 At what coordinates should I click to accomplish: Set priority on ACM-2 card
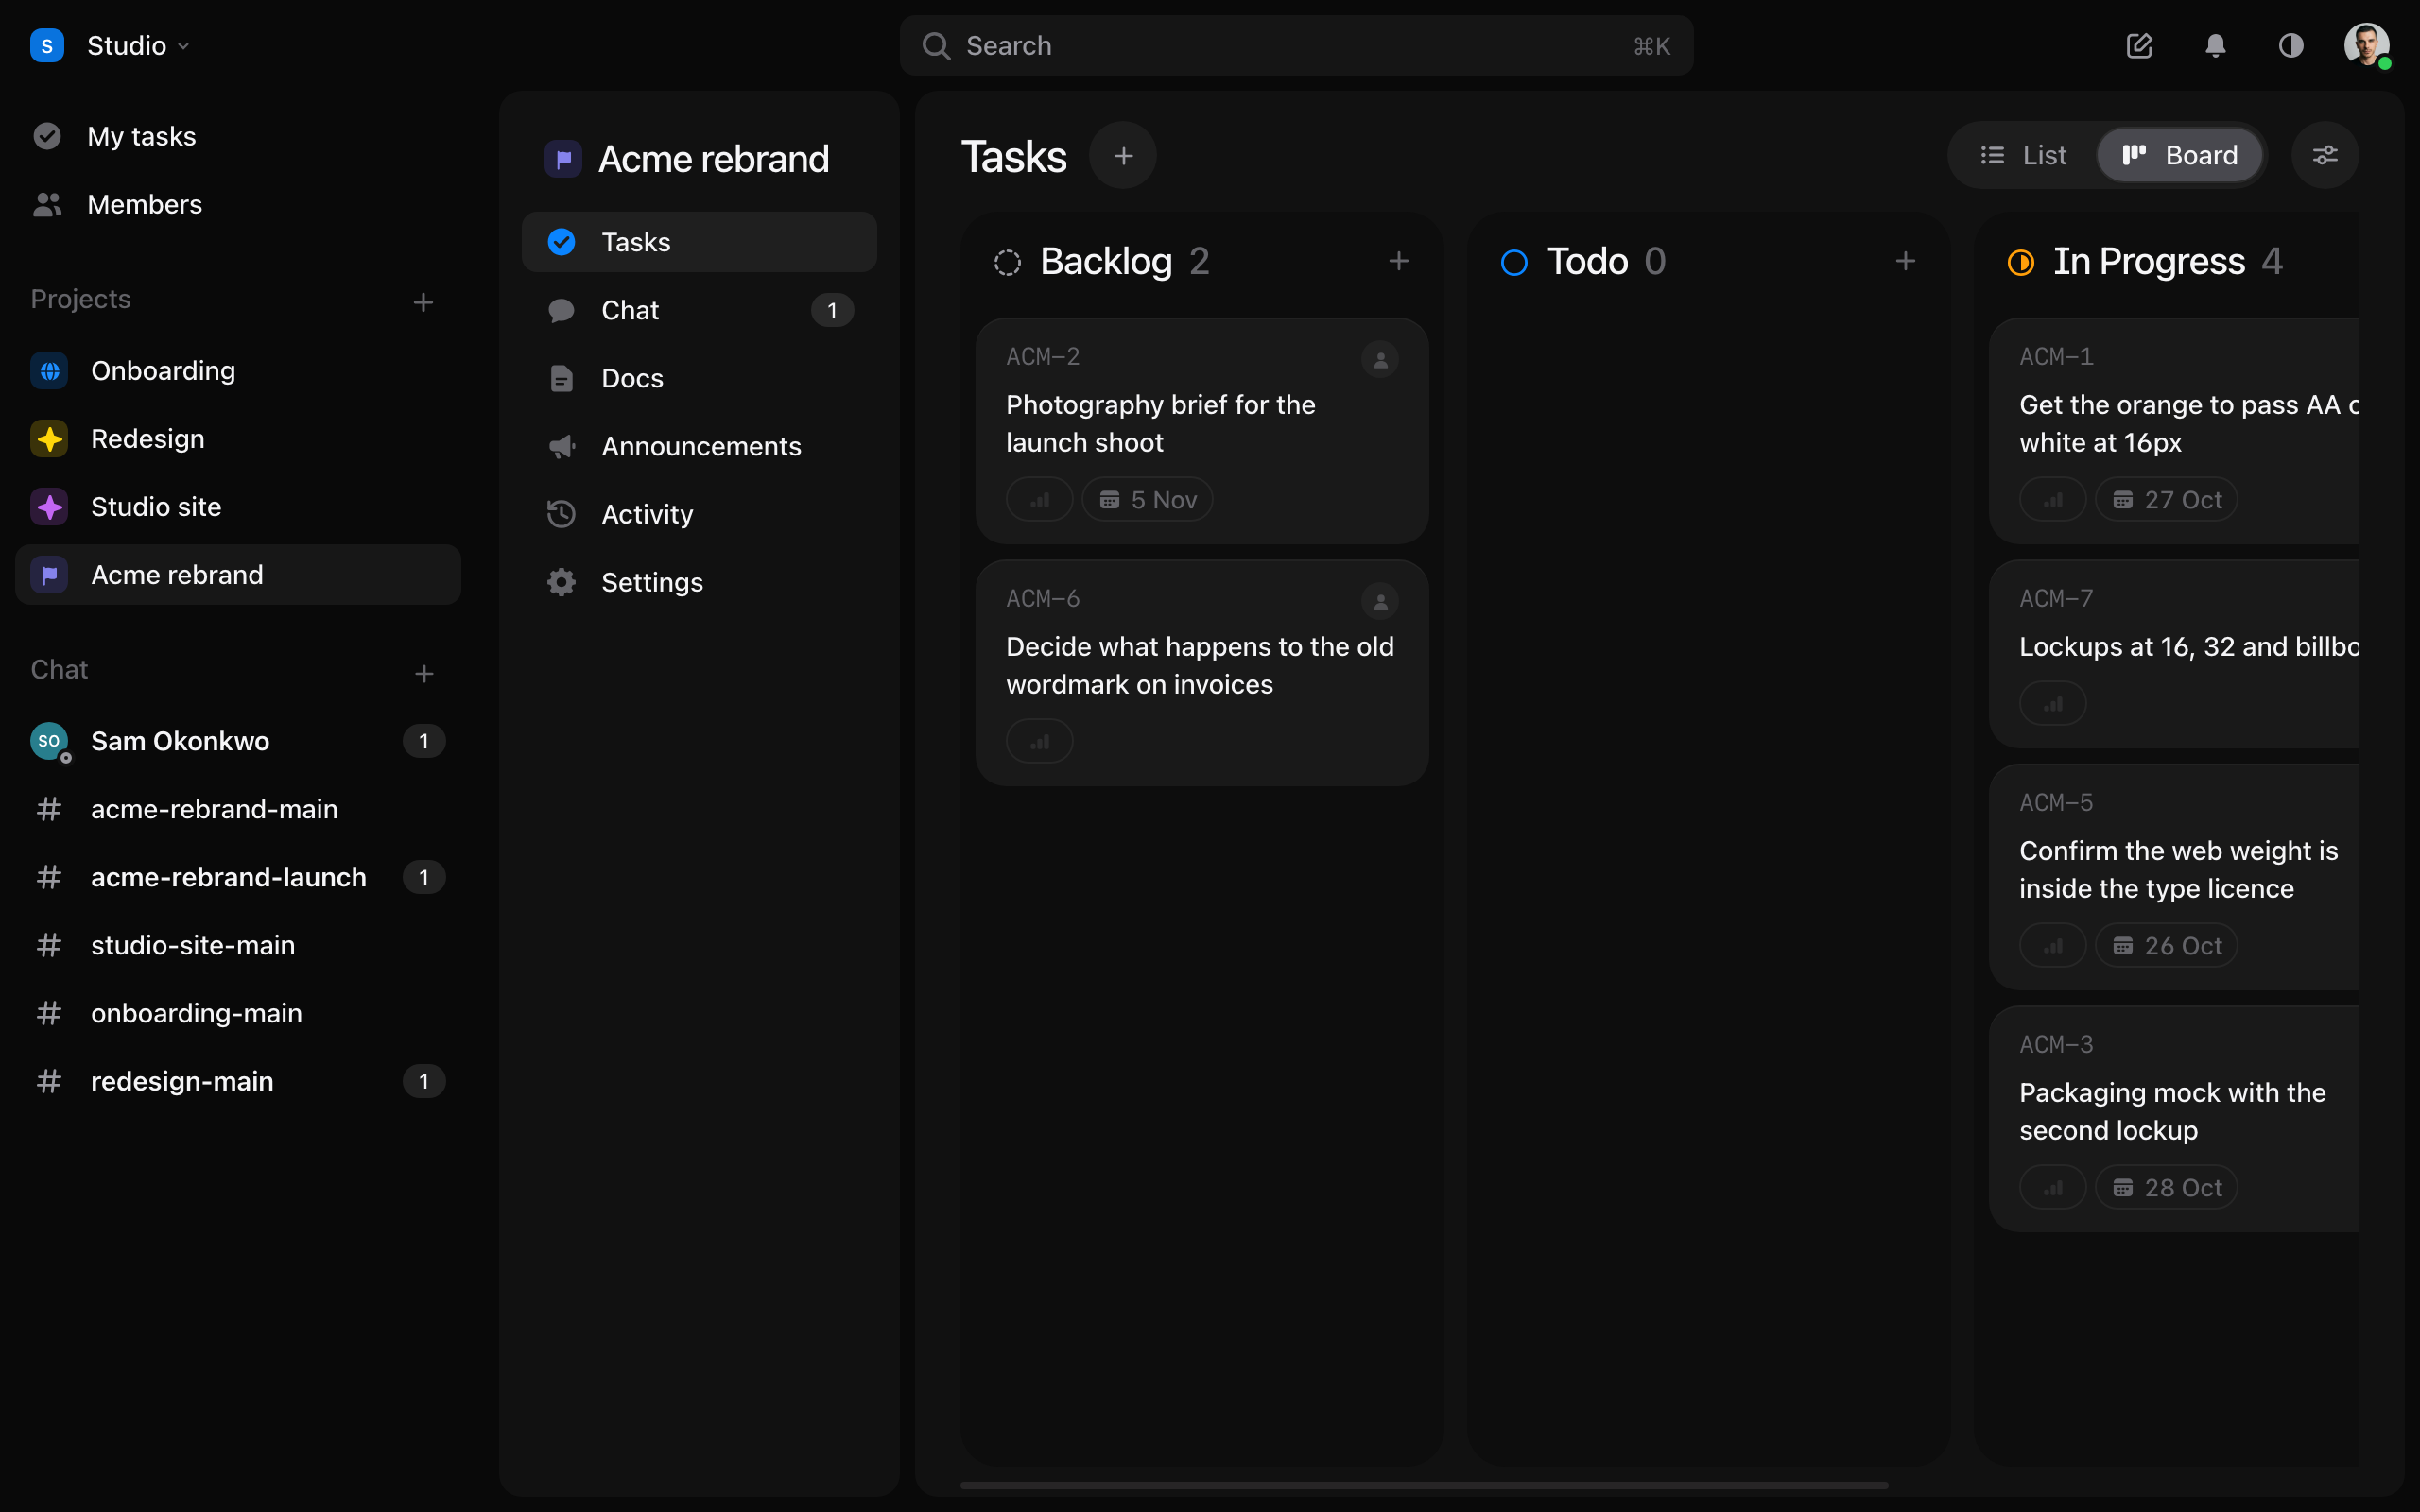tap(1039, 500)
